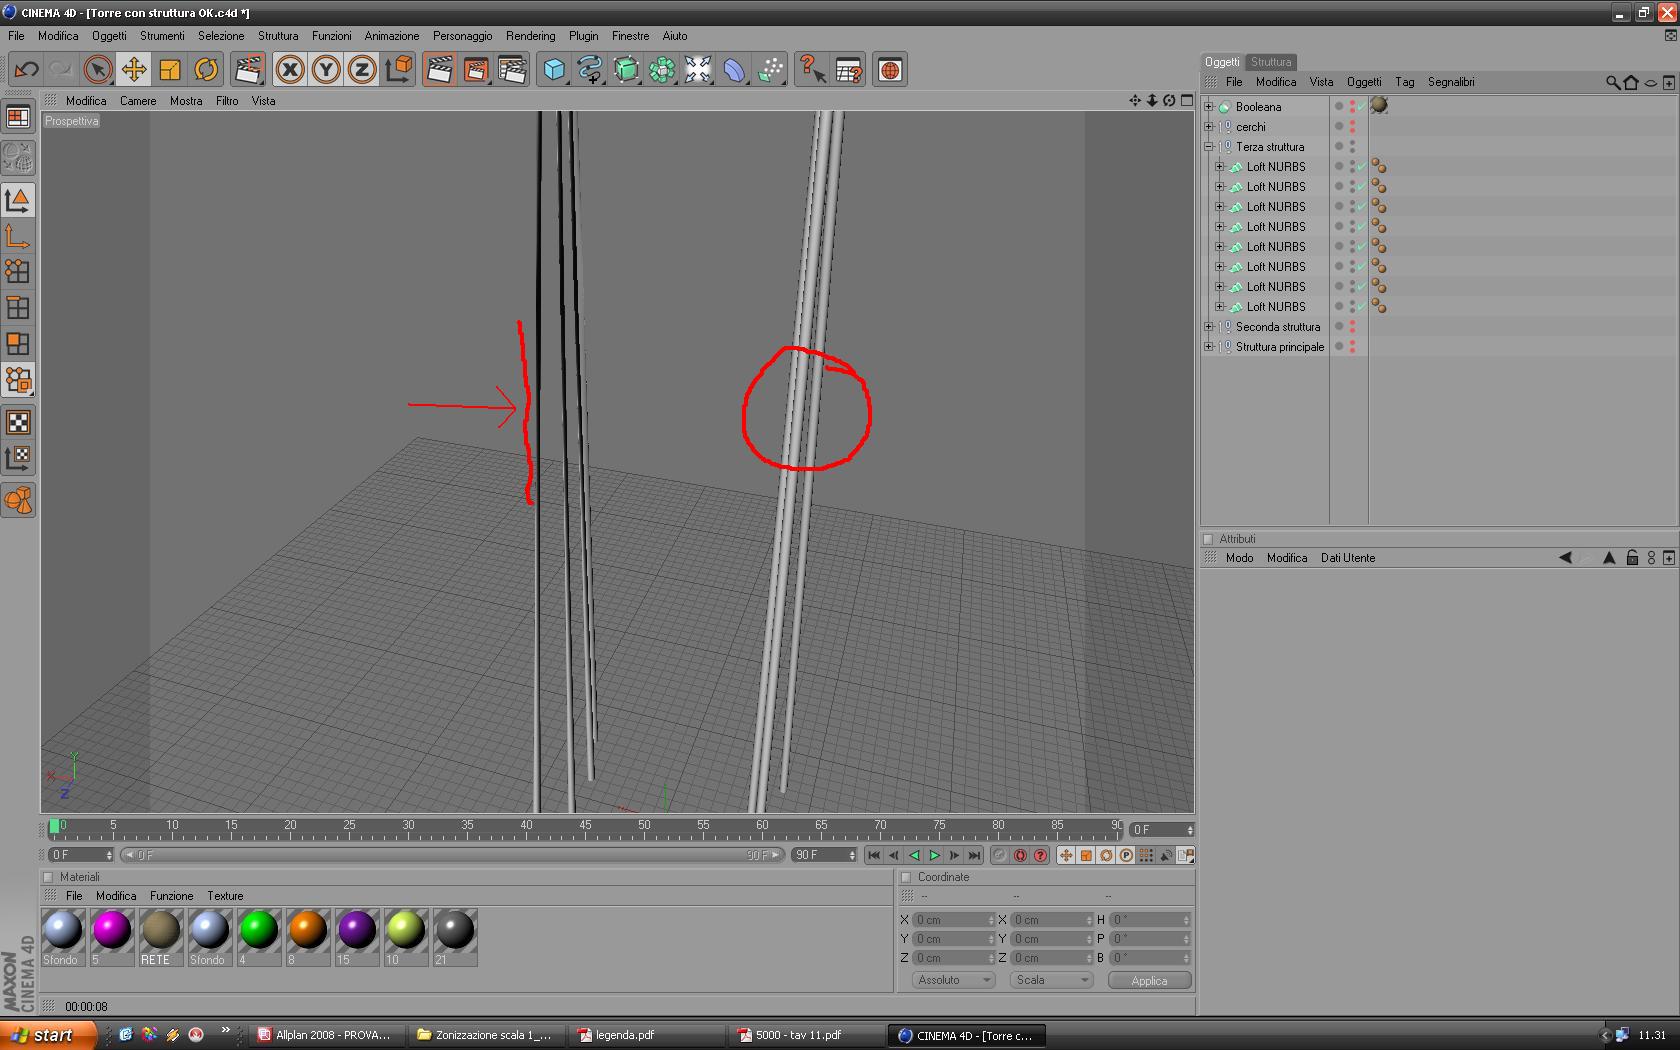
Task: Switch to Struttura tab in object manager
Action: (1271, 62)
